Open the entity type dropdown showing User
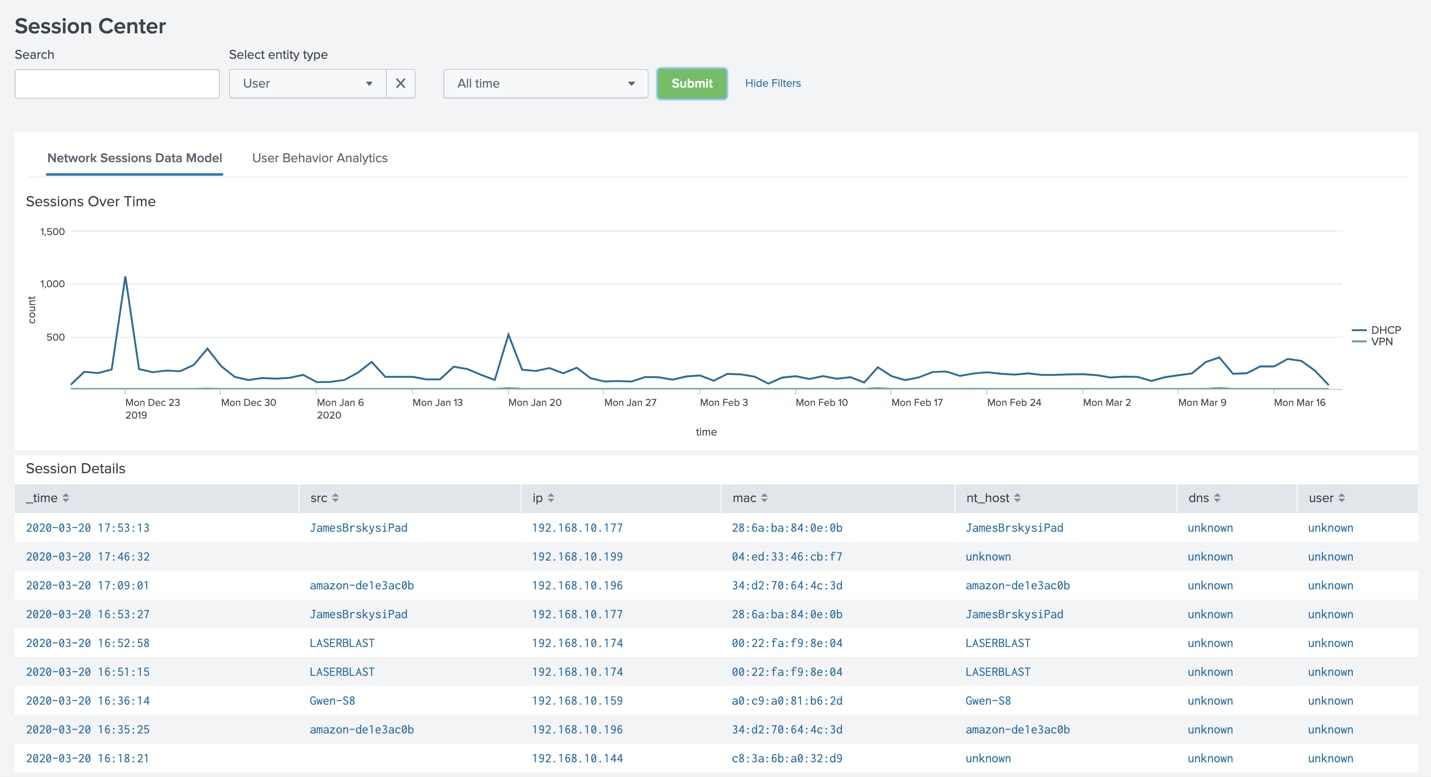This screenshot has width=1431, height=777. tap(308, 83)
